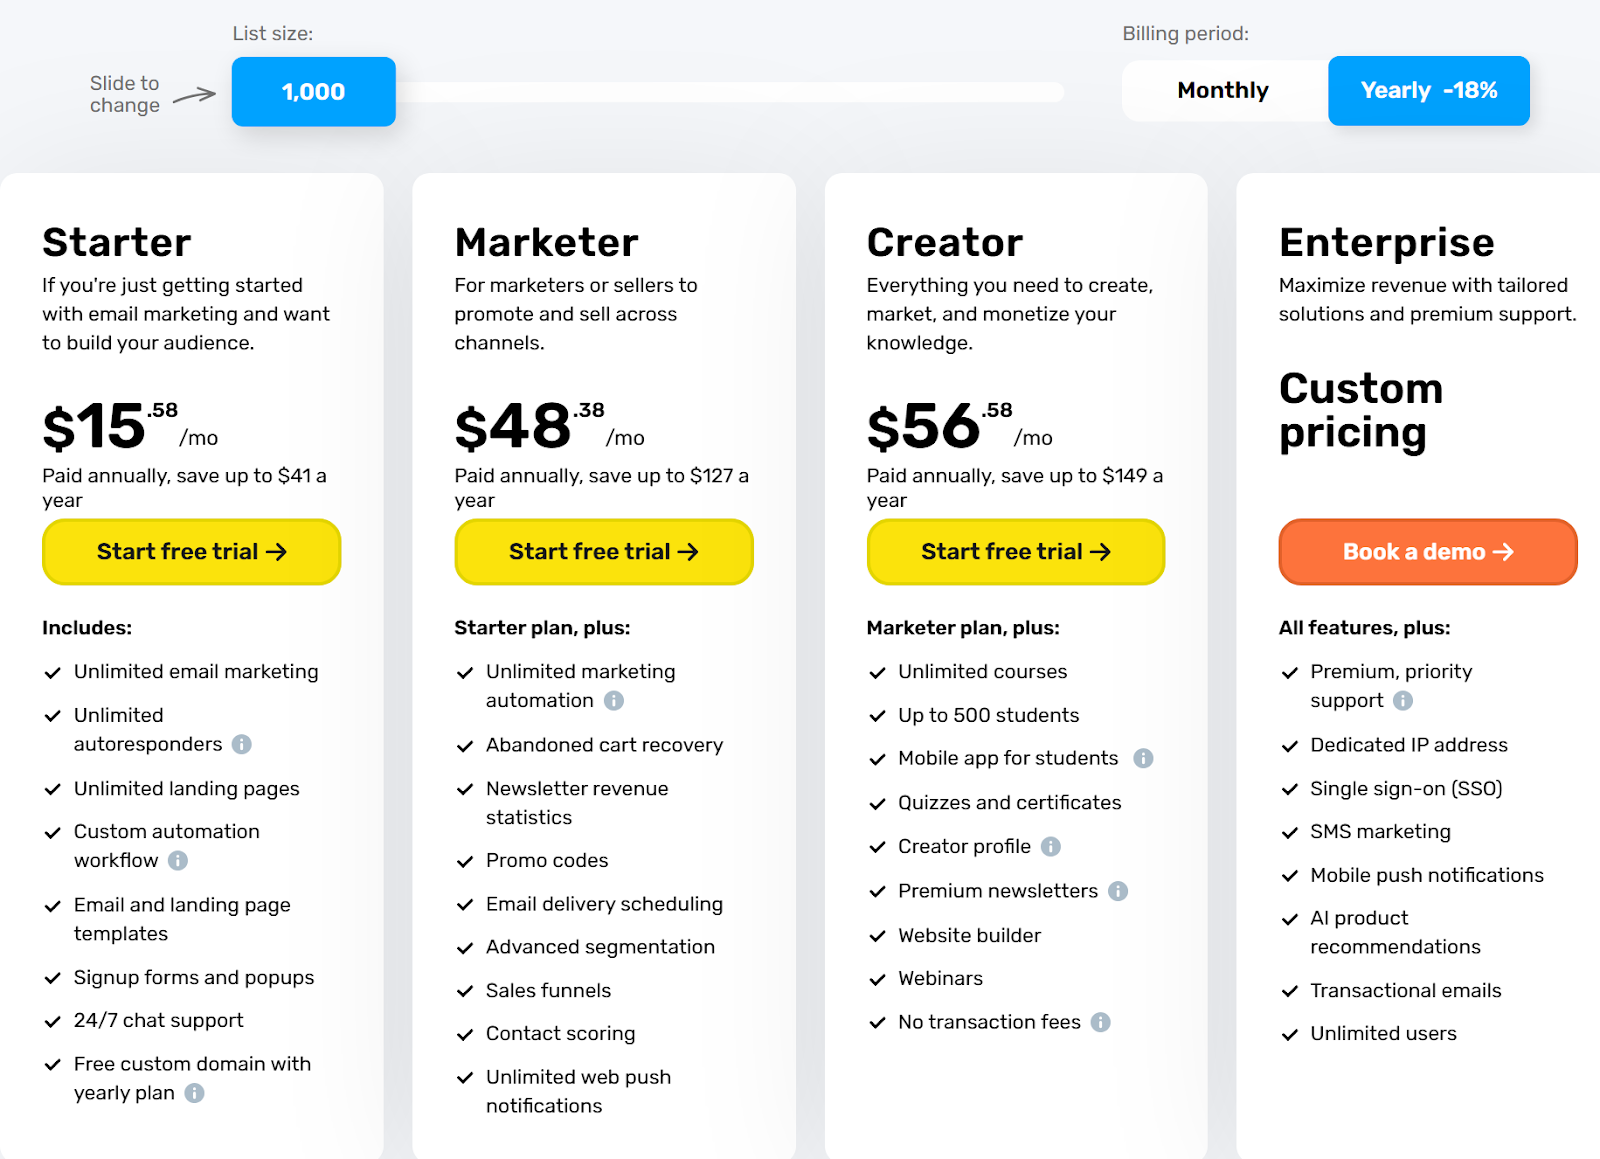Switch to Yearly -18% billing
1600x1159 pixels.
coord(1428,90)
